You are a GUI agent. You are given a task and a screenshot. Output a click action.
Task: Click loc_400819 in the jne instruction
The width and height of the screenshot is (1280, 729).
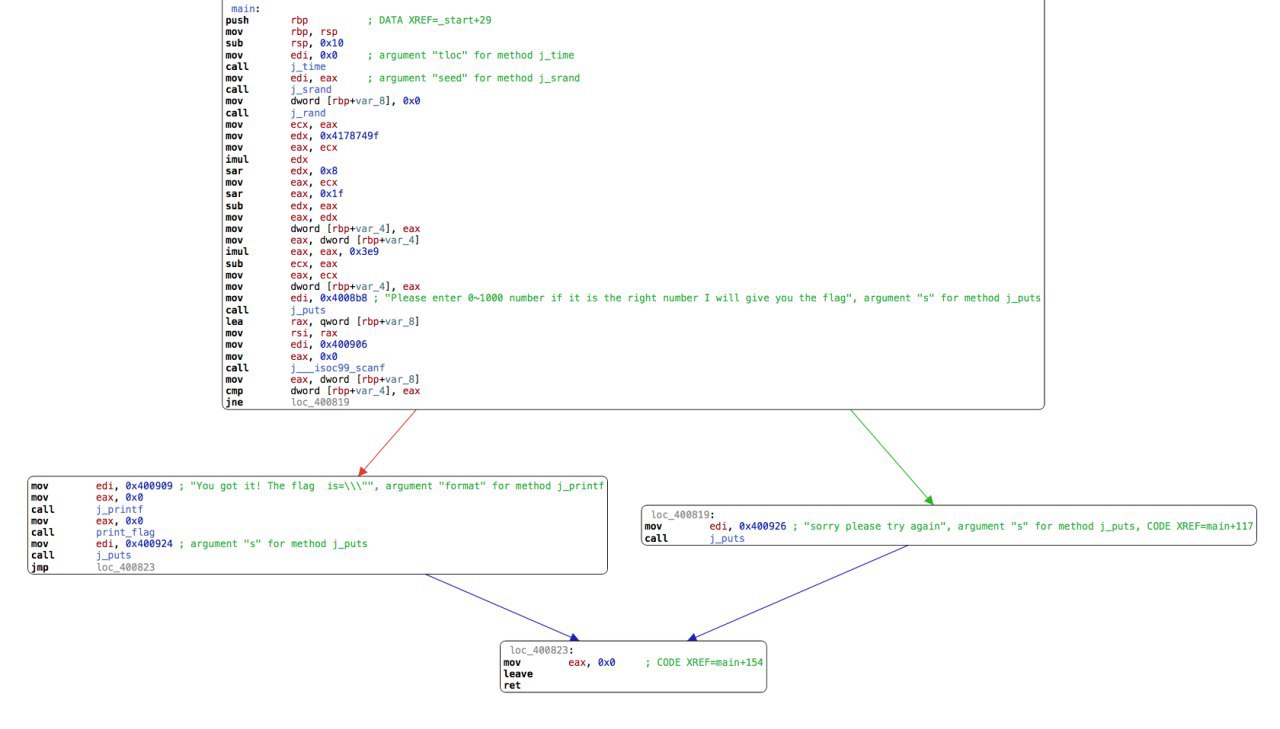click(320, 402)
